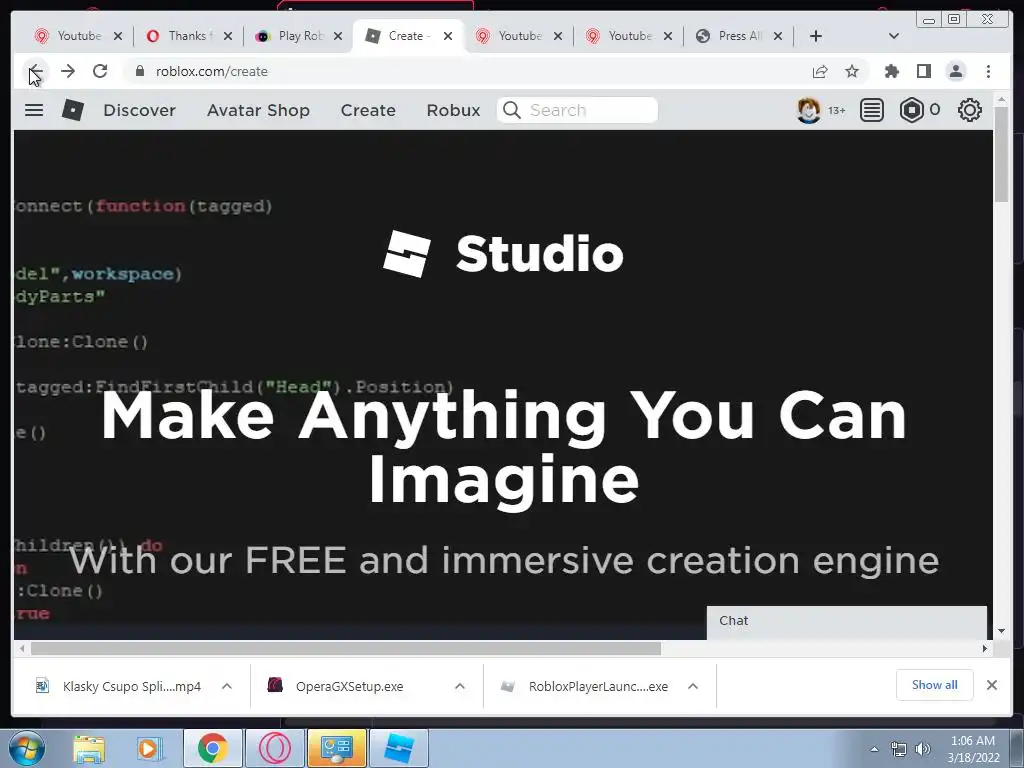Launch Windows Media Player from taskbar
1024x768 pixels.
[148, 748]
